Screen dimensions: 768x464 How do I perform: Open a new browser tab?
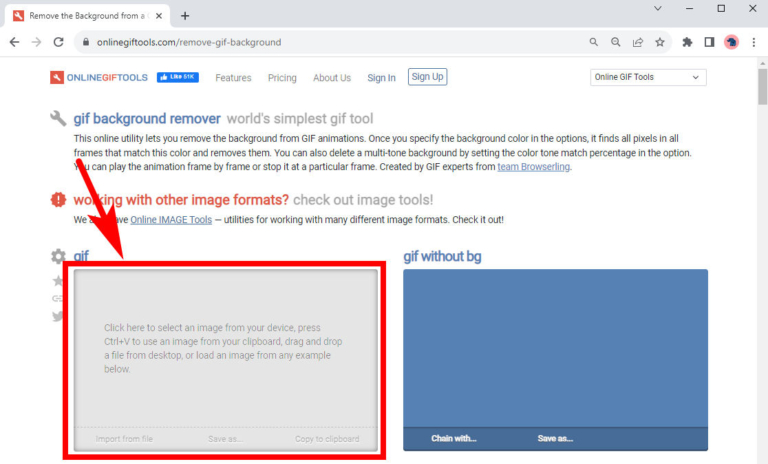tap(185, 16)
